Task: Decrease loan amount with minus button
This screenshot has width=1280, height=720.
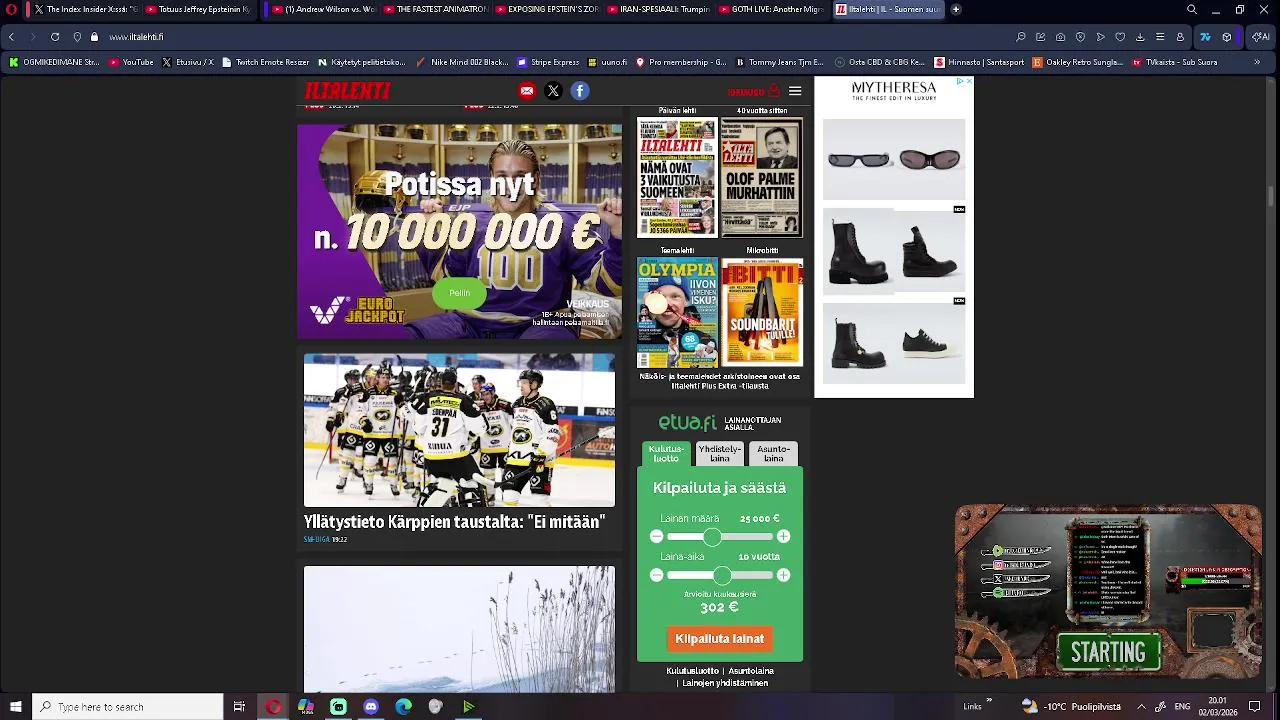Action: (656, 537)
